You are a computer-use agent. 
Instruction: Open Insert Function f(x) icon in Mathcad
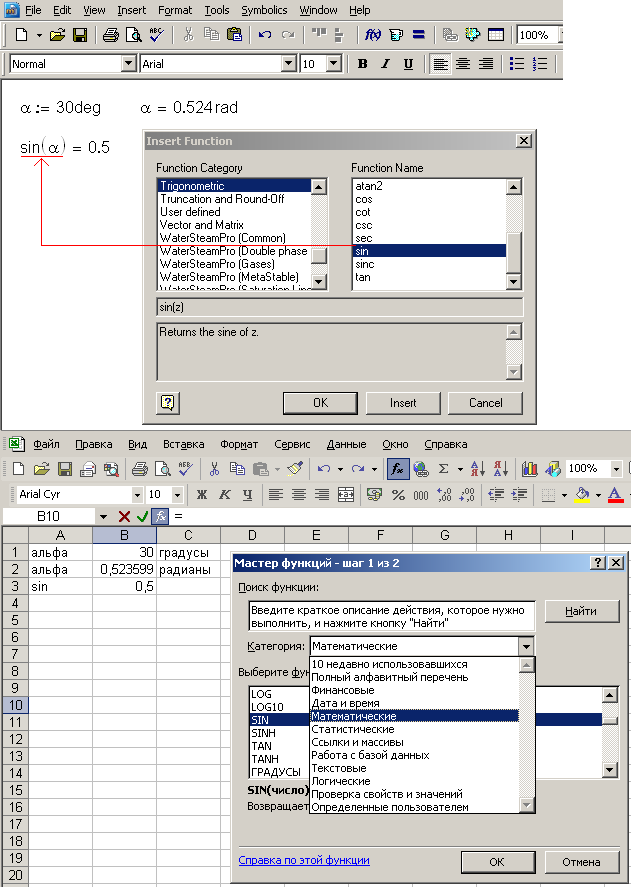click(372, 35)
